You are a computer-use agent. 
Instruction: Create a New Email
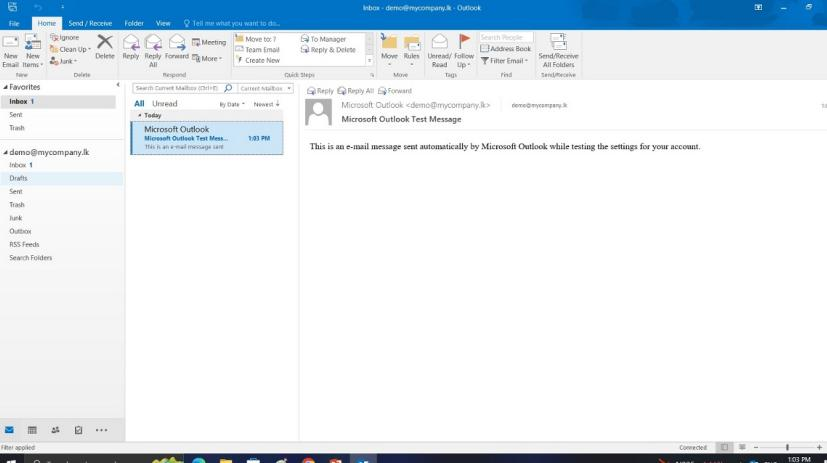pos(11,51)
